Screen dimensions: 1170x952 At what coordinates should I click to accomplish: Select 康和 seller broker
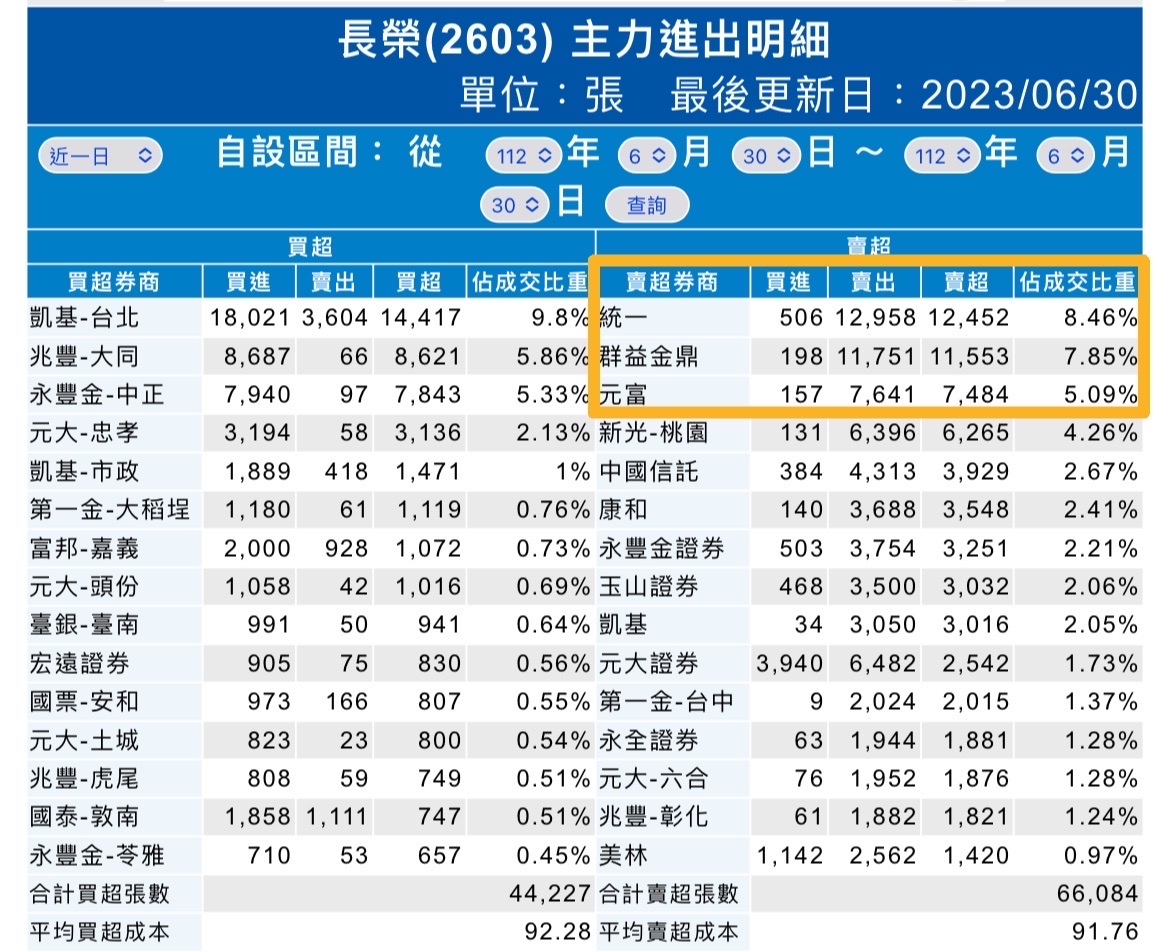pos(623,510)
